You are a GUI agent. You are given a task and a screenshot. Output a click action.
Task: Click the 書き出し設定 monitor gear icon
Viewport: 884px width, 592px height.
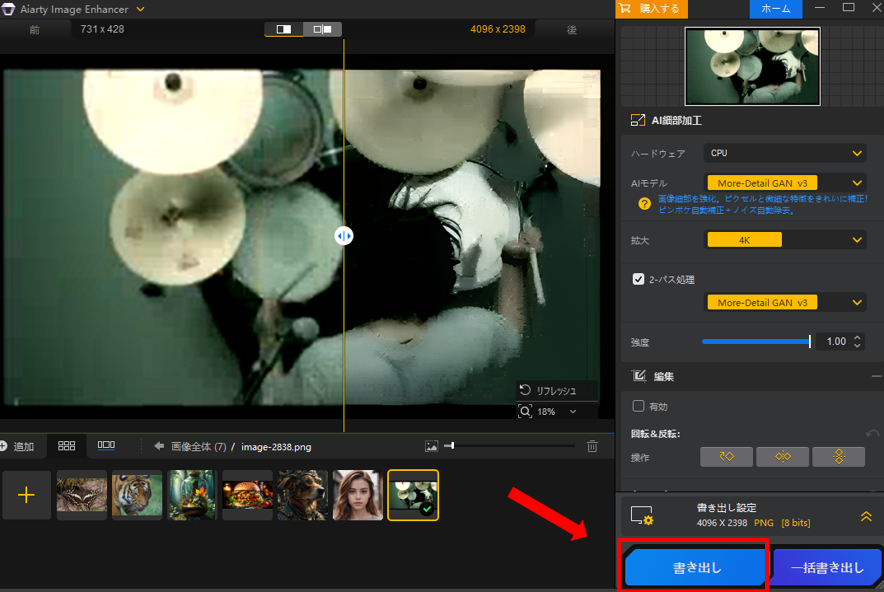[642, 515]
